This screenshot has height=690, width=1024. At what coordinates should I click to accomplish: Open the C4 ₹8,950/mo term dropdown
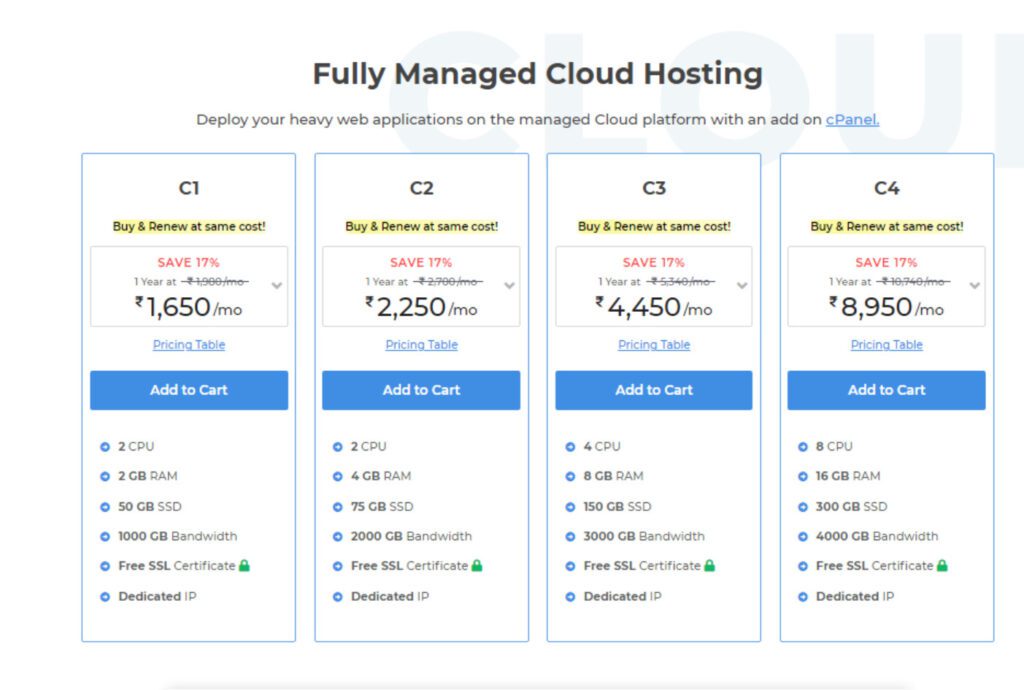click(x=974, y=286)
